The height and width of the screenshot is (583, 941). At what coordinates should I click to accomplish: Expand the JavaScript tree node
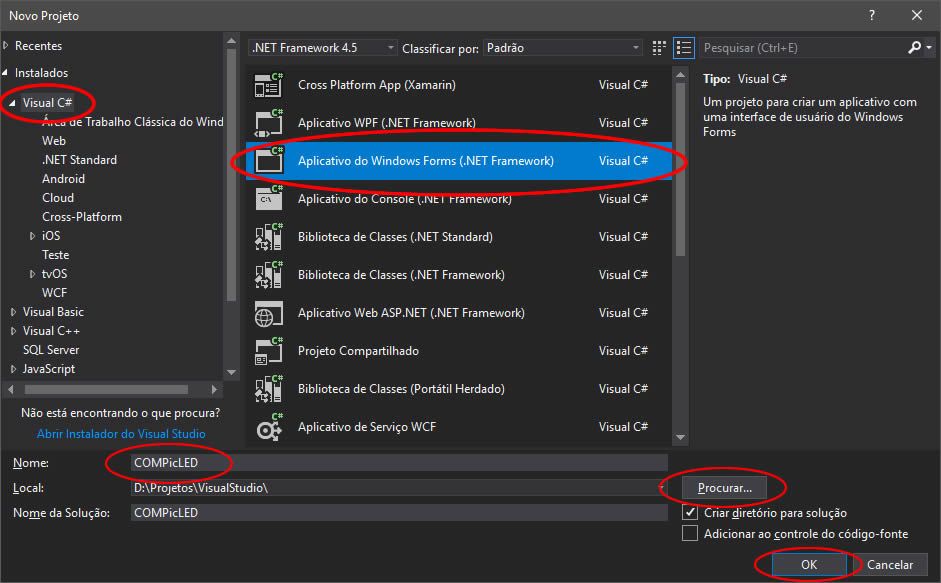[x=13, y=369]
